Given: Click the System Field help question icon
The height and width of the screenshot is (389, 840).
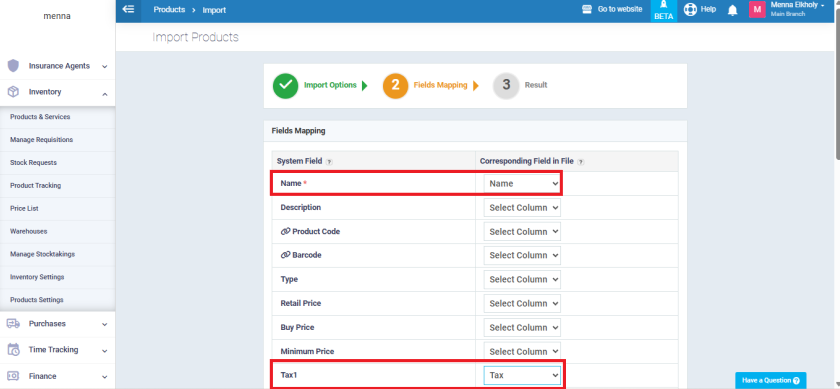Looking at the screenshot, I should (329, 162).
